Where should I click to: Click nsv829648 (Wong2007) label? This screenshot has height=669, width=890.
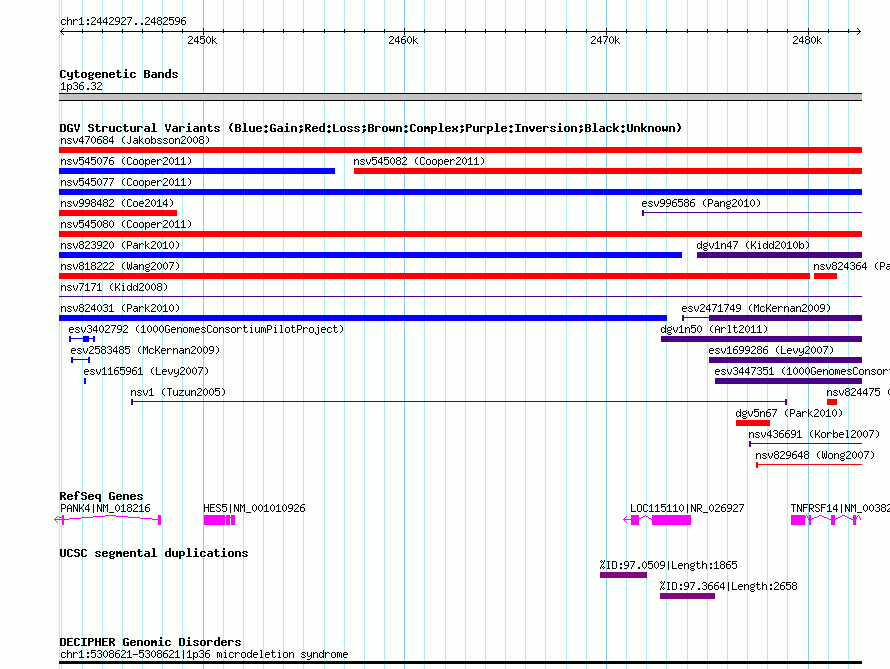(815, 455)
